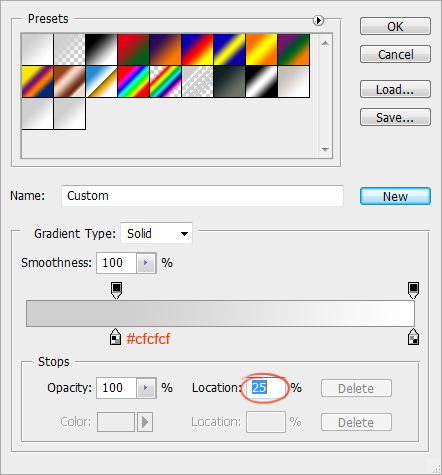
Task: Open the Opacity slider arrow
Action: (146, 388)
